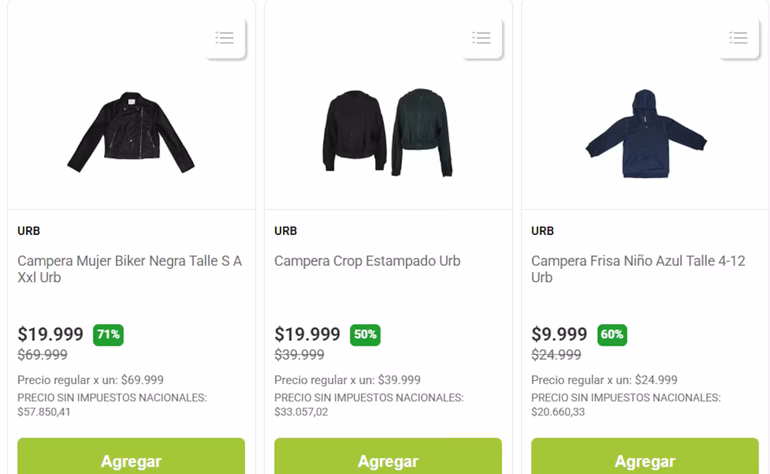This screenshot has width=770, height=474.
Task: Click URB brand label on biker jacket card
Action: [29, 231]
